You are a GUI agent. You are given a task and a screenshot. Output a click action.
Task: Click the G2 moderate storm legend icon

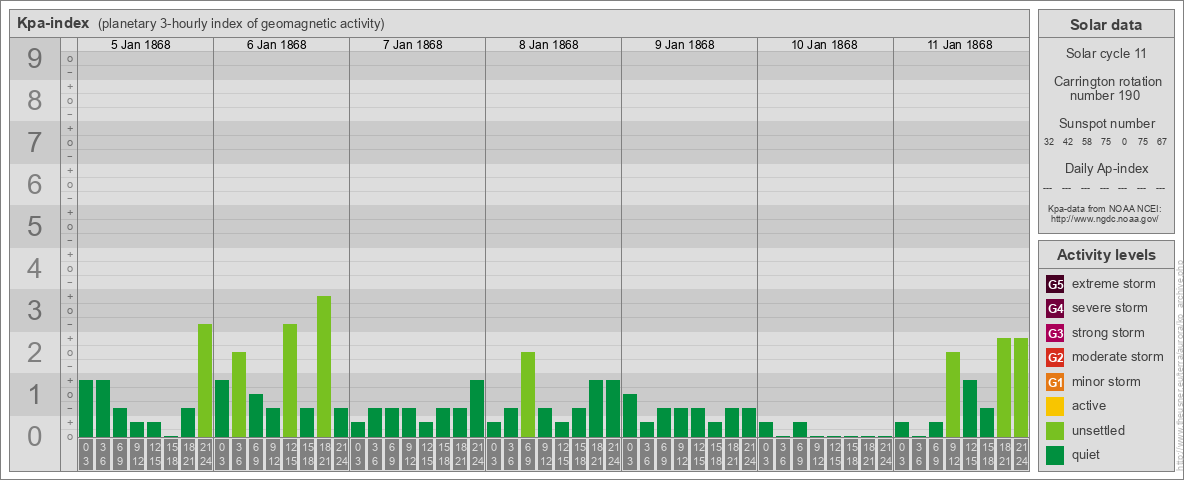(1055, 357)
